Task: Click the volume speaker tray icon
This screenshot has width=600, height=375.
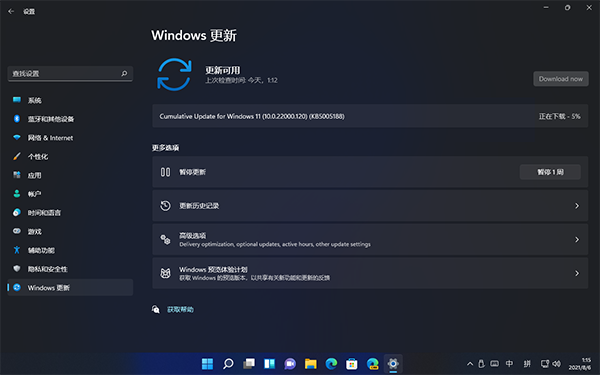Action: coord(557,364)
